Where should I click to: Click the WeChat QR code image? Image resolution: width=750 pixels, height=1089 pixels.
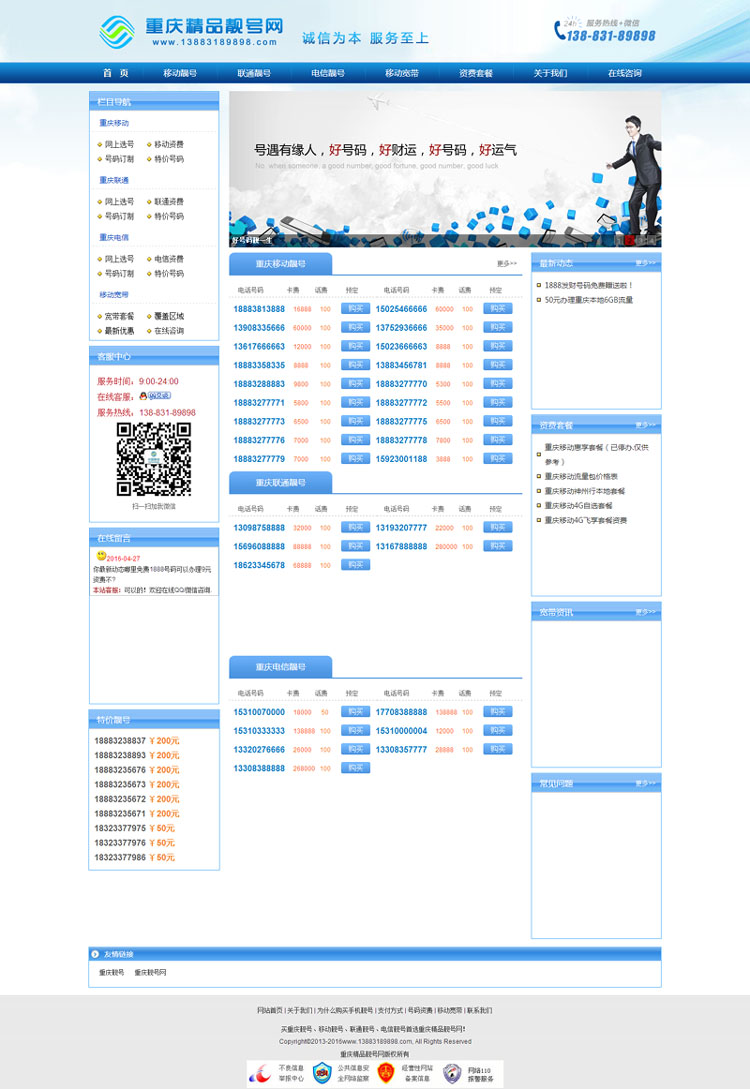(x=153, y=459)
